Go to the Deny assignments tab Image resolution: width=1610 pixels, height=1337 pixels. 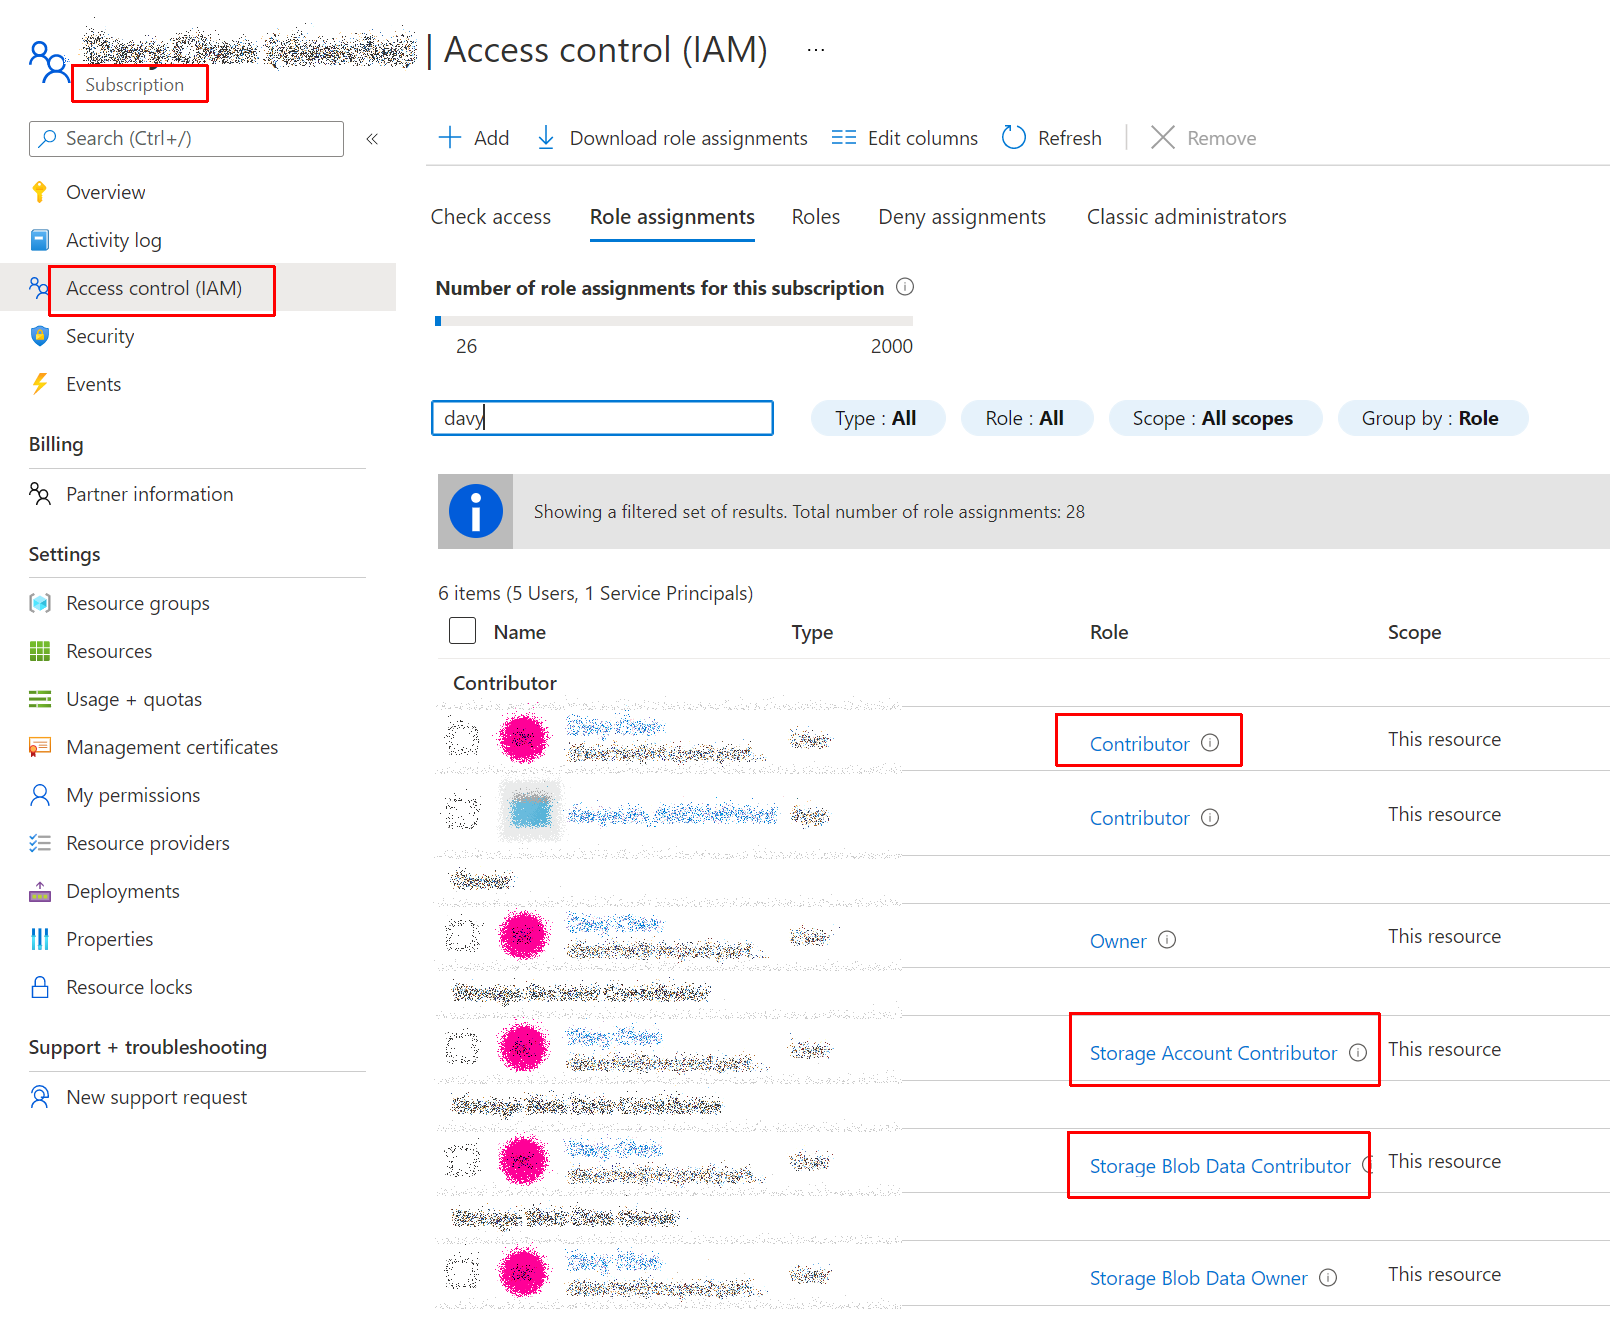tap(962, 217)
